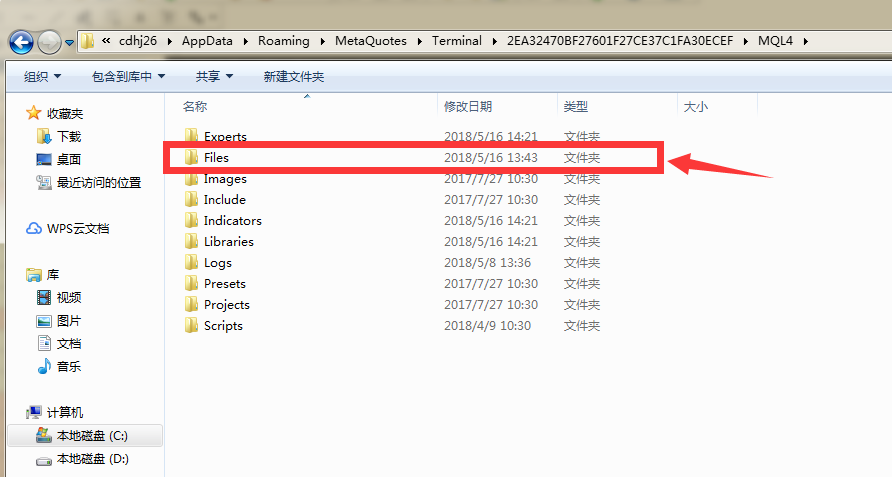This screenshot has width=892, height=477.
Task: Go to AppData in address path
Action: click(207, 41)
